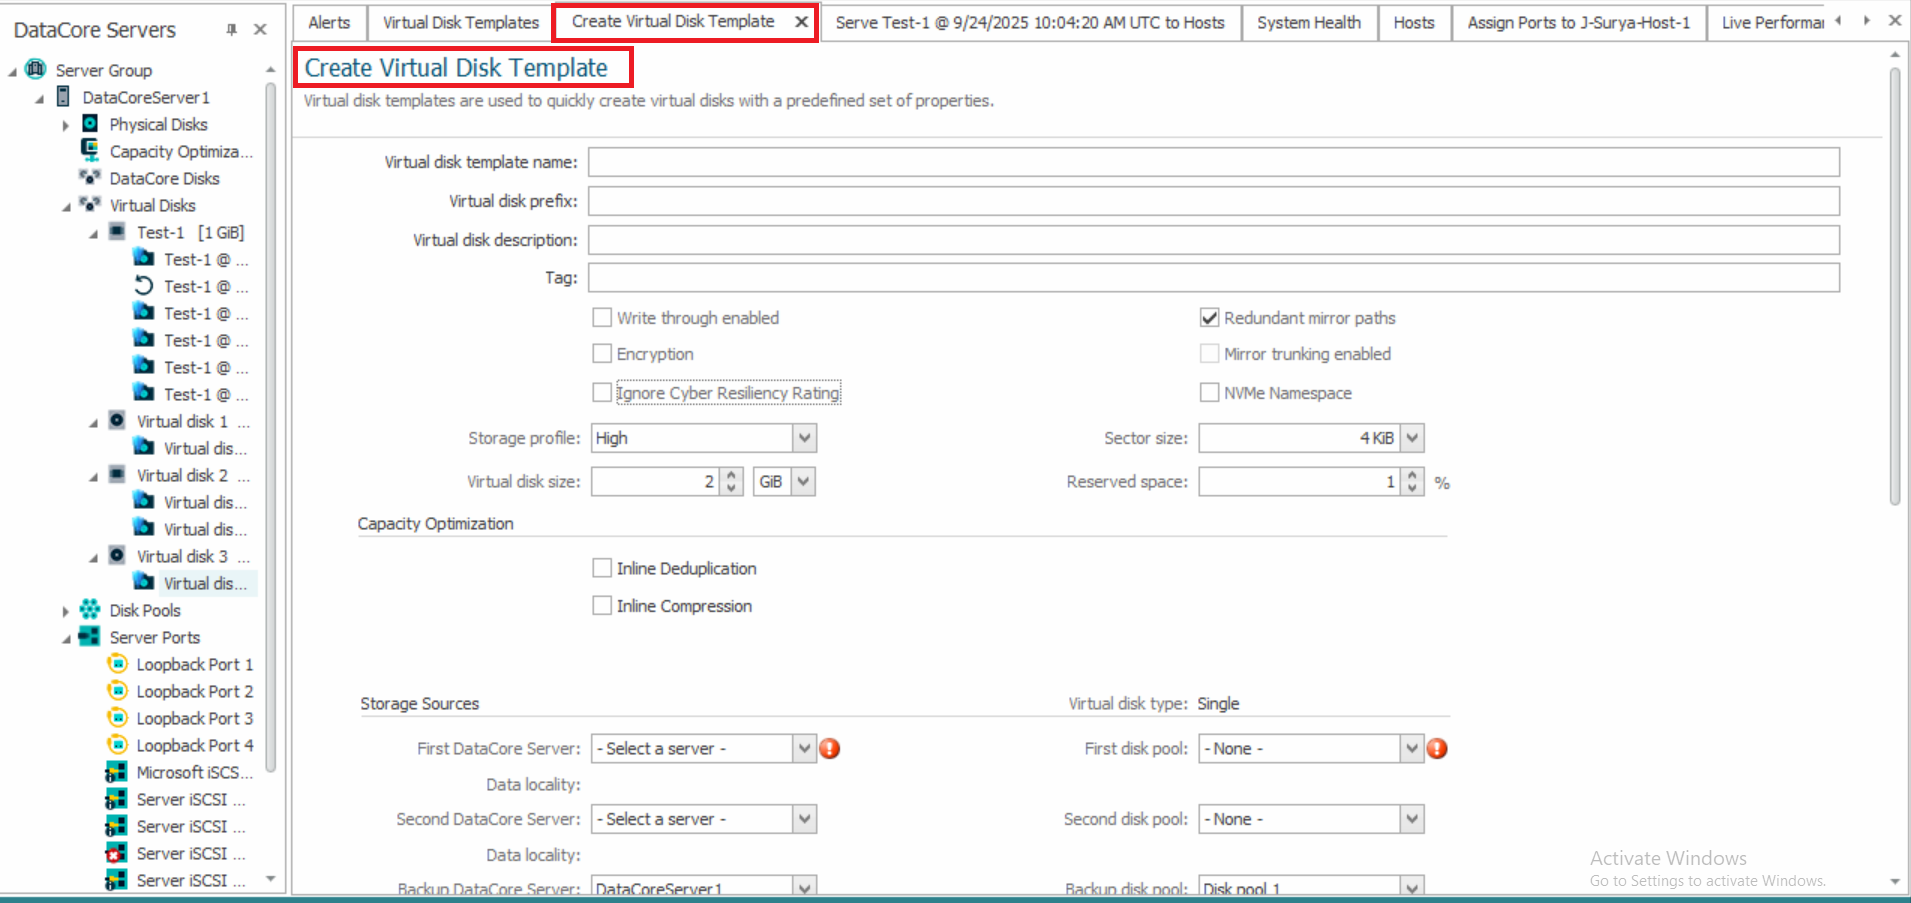Viewport: 1911px width, 903px height.
Task: Uncheck Redundant mirror paths
Action: click(x=1209, y=318)
